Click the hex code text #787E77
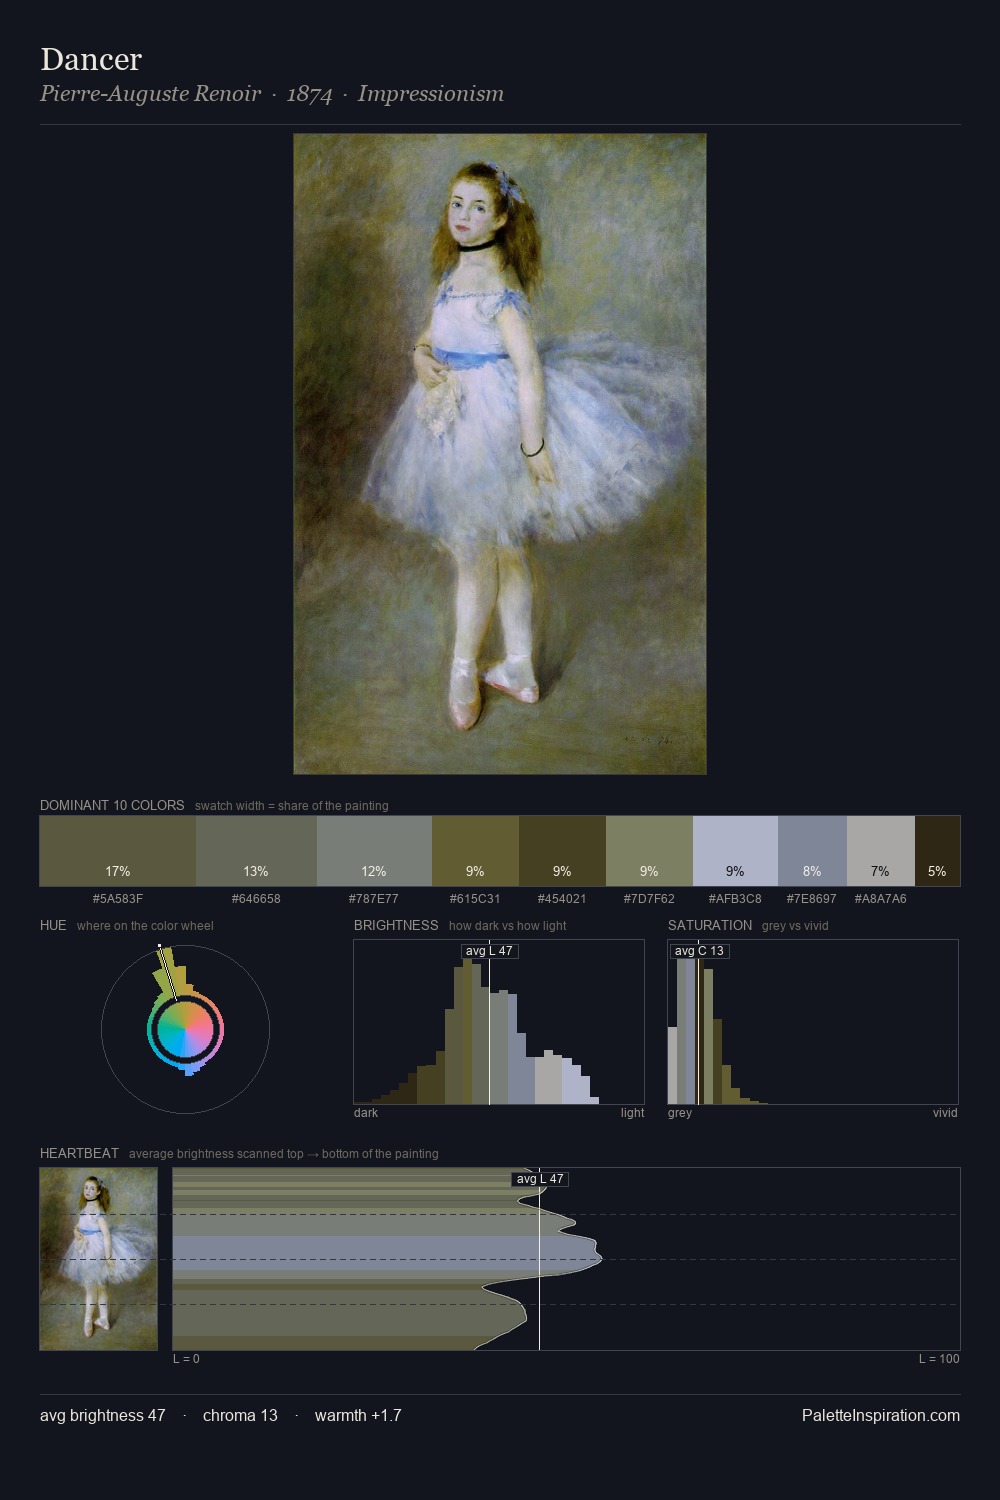This screenshot has height=1500, width=1000. pos(374,899)
